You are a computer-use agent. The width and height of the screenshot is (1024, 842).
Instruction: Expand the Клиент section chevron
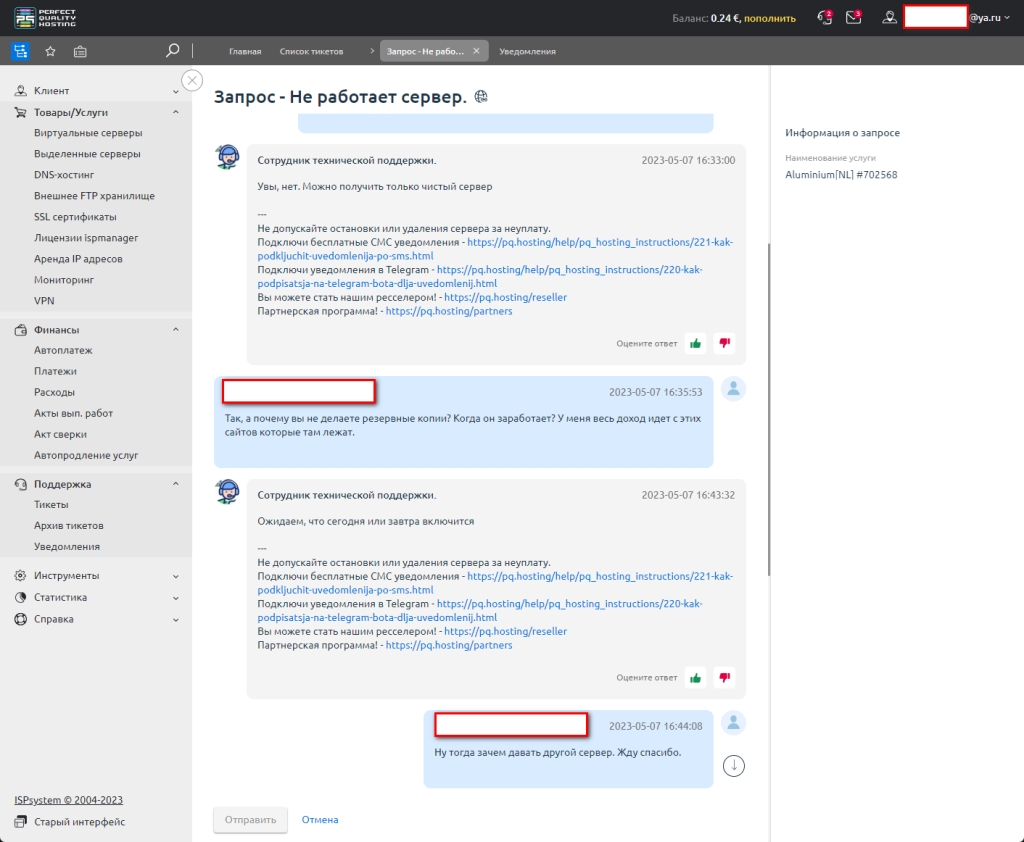tap(176, 91)
